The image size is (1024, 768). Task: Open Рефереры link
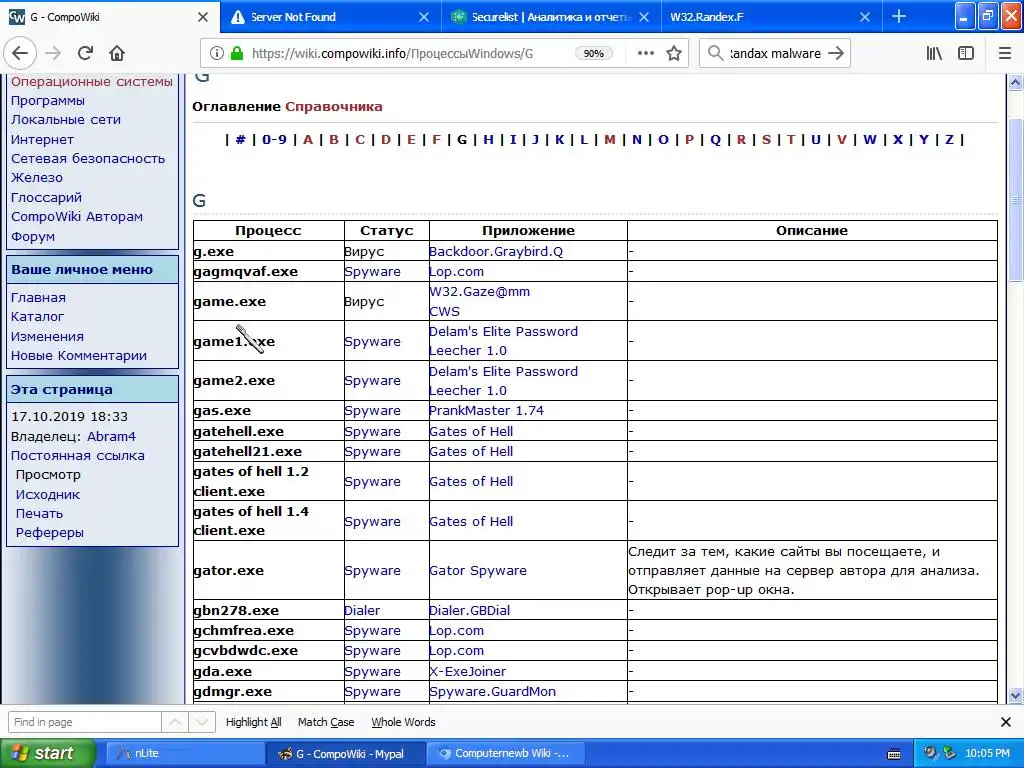tap(50, 533)
